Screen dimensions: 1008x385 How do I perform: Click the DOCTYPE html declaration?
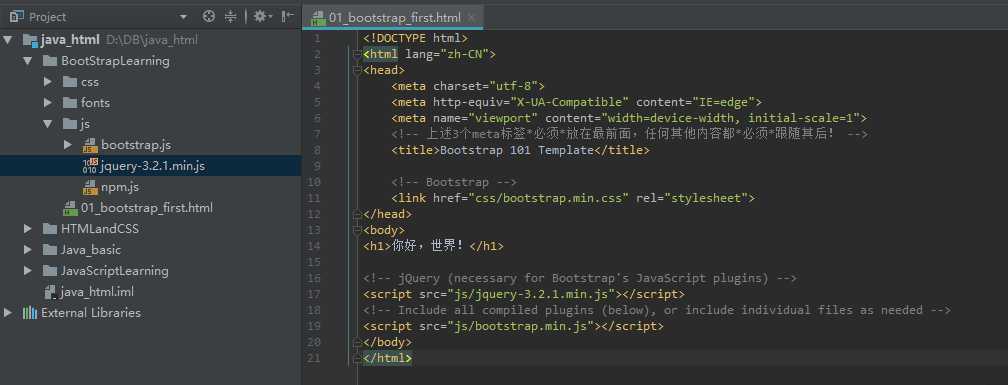[x=415, y=39]
